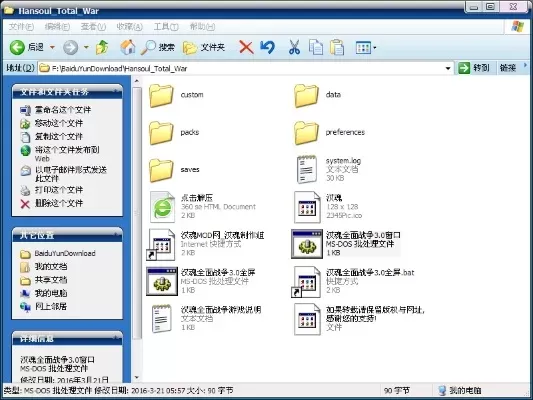
Task: Click the Back (后退) arrow icon
Action: click(x=17, y=48)
